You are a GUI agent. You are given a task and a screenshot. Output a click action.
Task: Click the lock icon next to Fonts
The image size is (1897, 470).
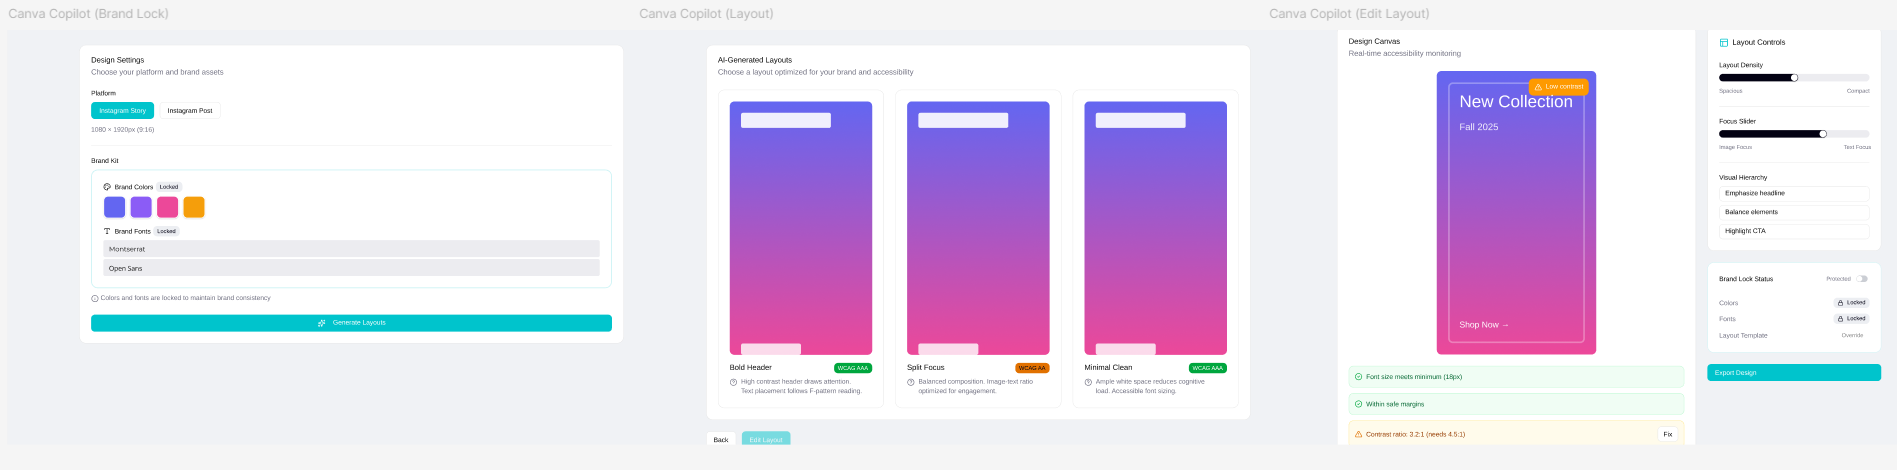(1840, 319)
